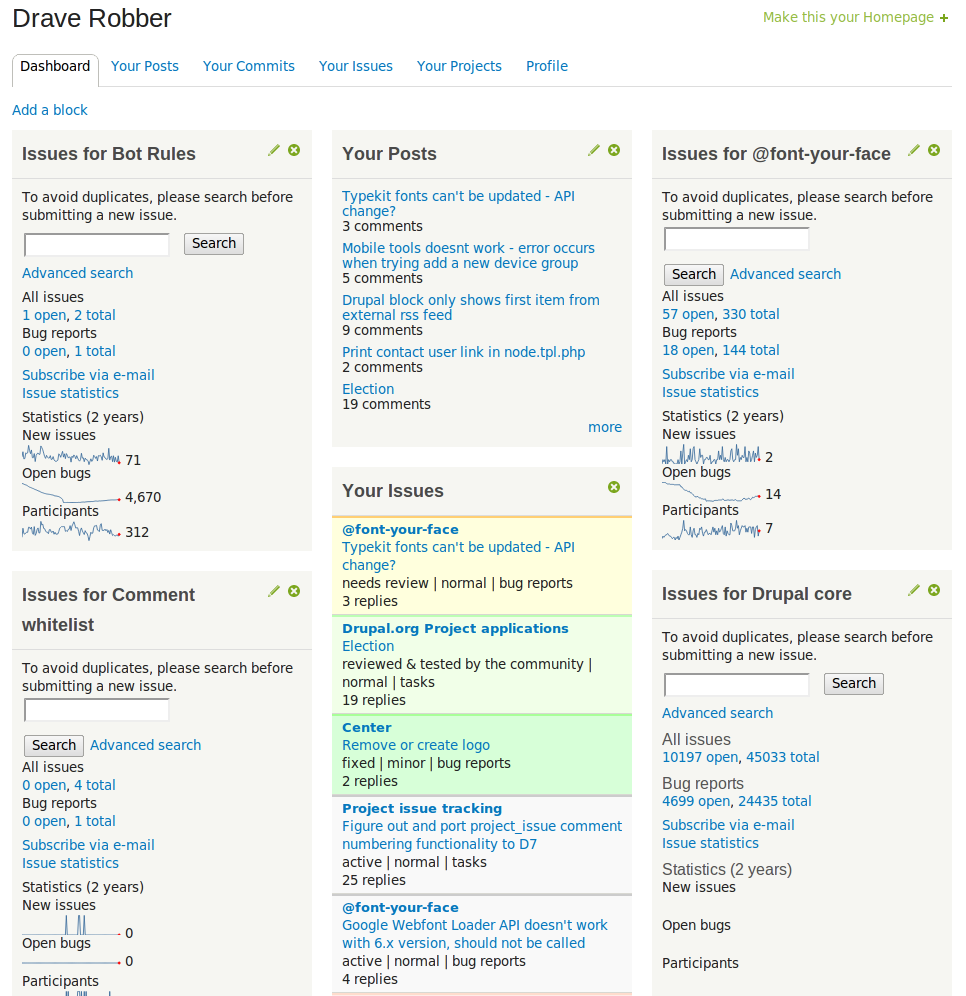Click Search button in Drupal core block
The image size is (966, 996).
click(x=854, y=683)
